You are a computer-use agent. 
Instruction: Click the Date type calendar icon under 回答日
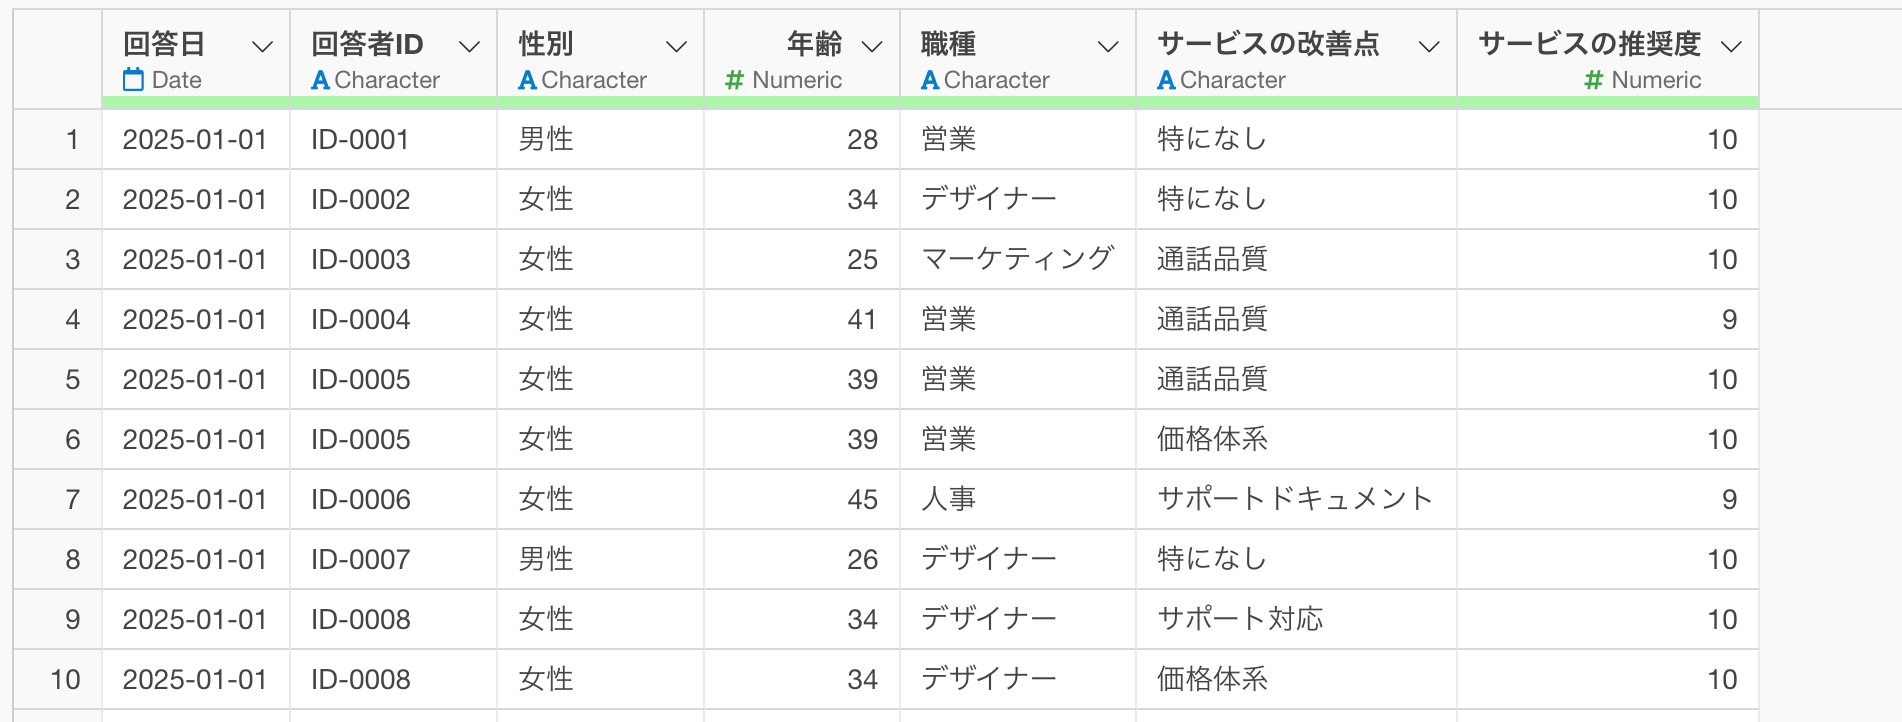tap(133, 80)
